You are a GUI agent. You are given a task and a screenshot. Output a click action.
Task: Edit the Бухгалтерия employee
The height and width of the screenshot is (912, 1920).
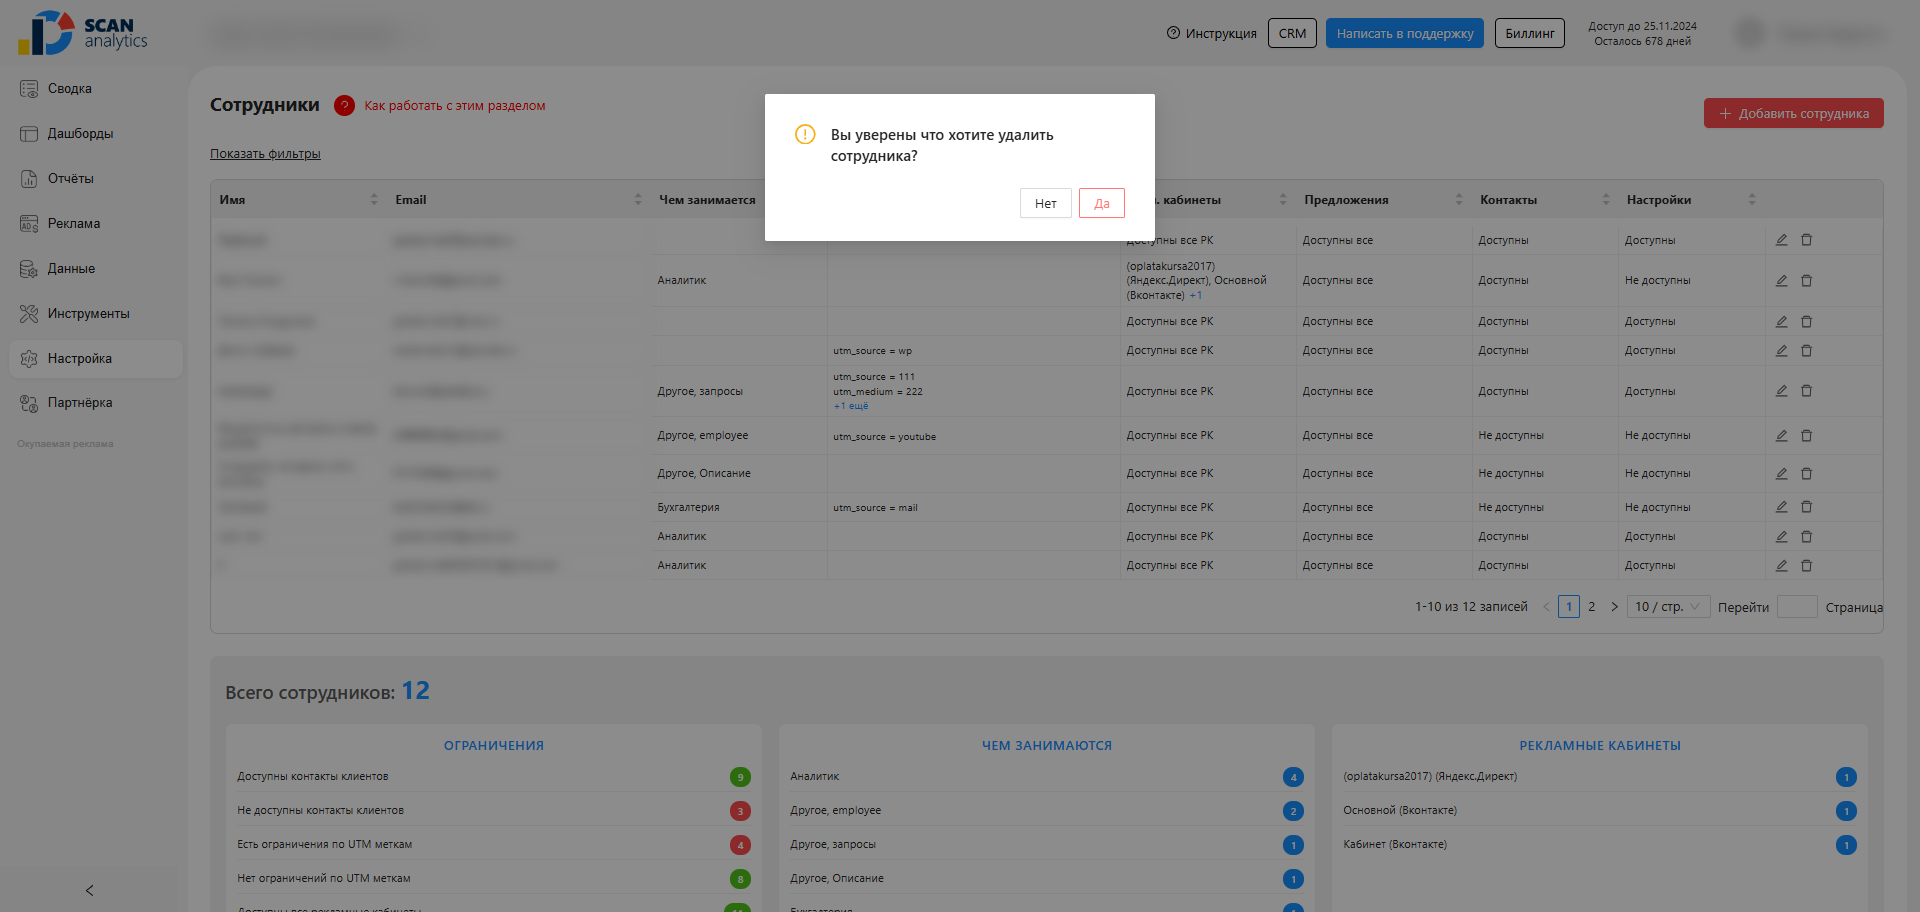[1781, 507]
